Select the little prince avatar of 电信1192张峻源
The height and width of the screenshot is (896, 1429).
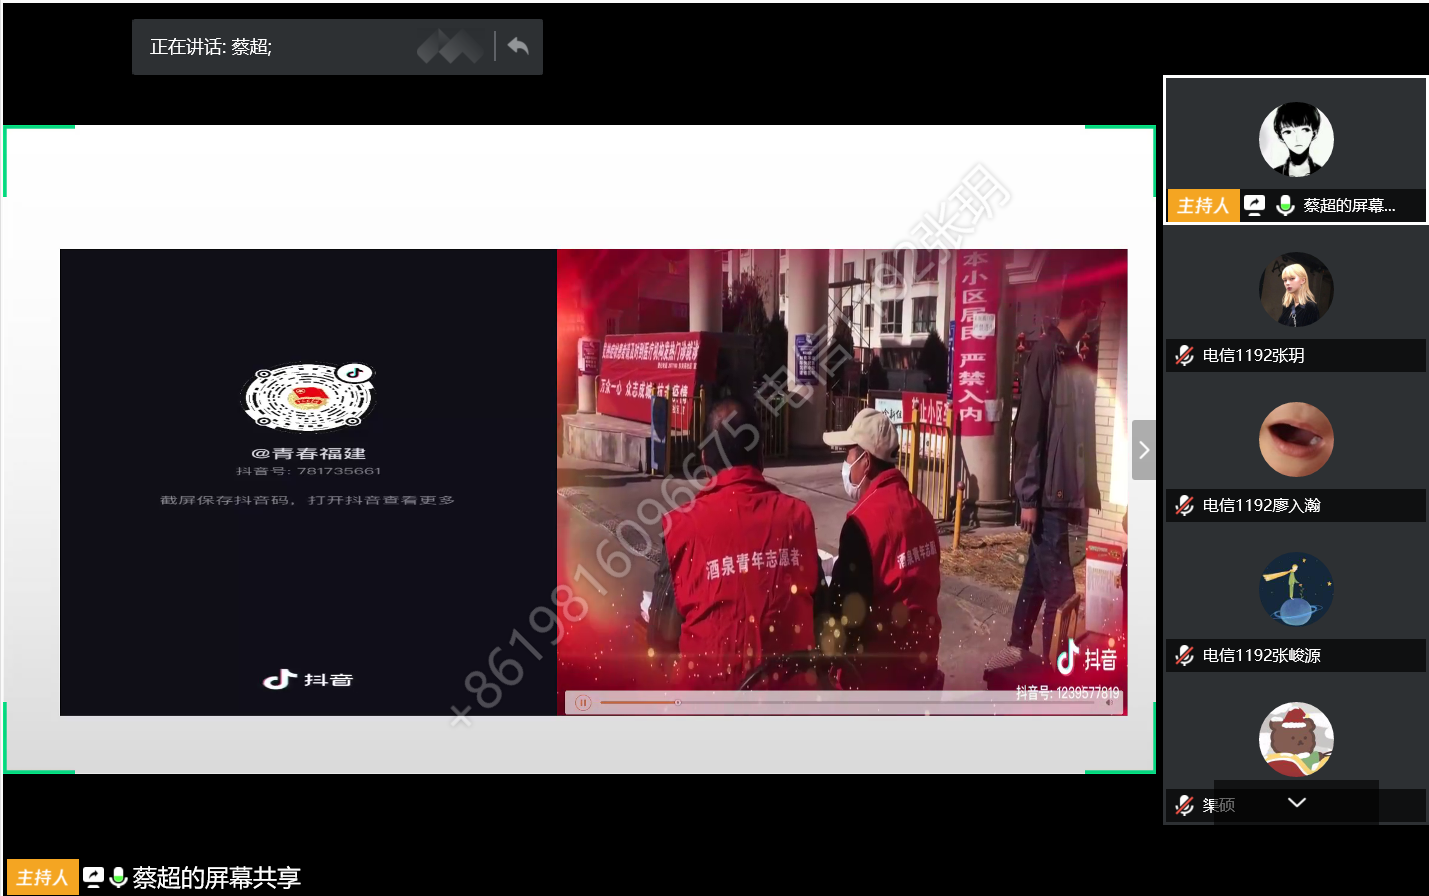click(x=1296, y=589)
